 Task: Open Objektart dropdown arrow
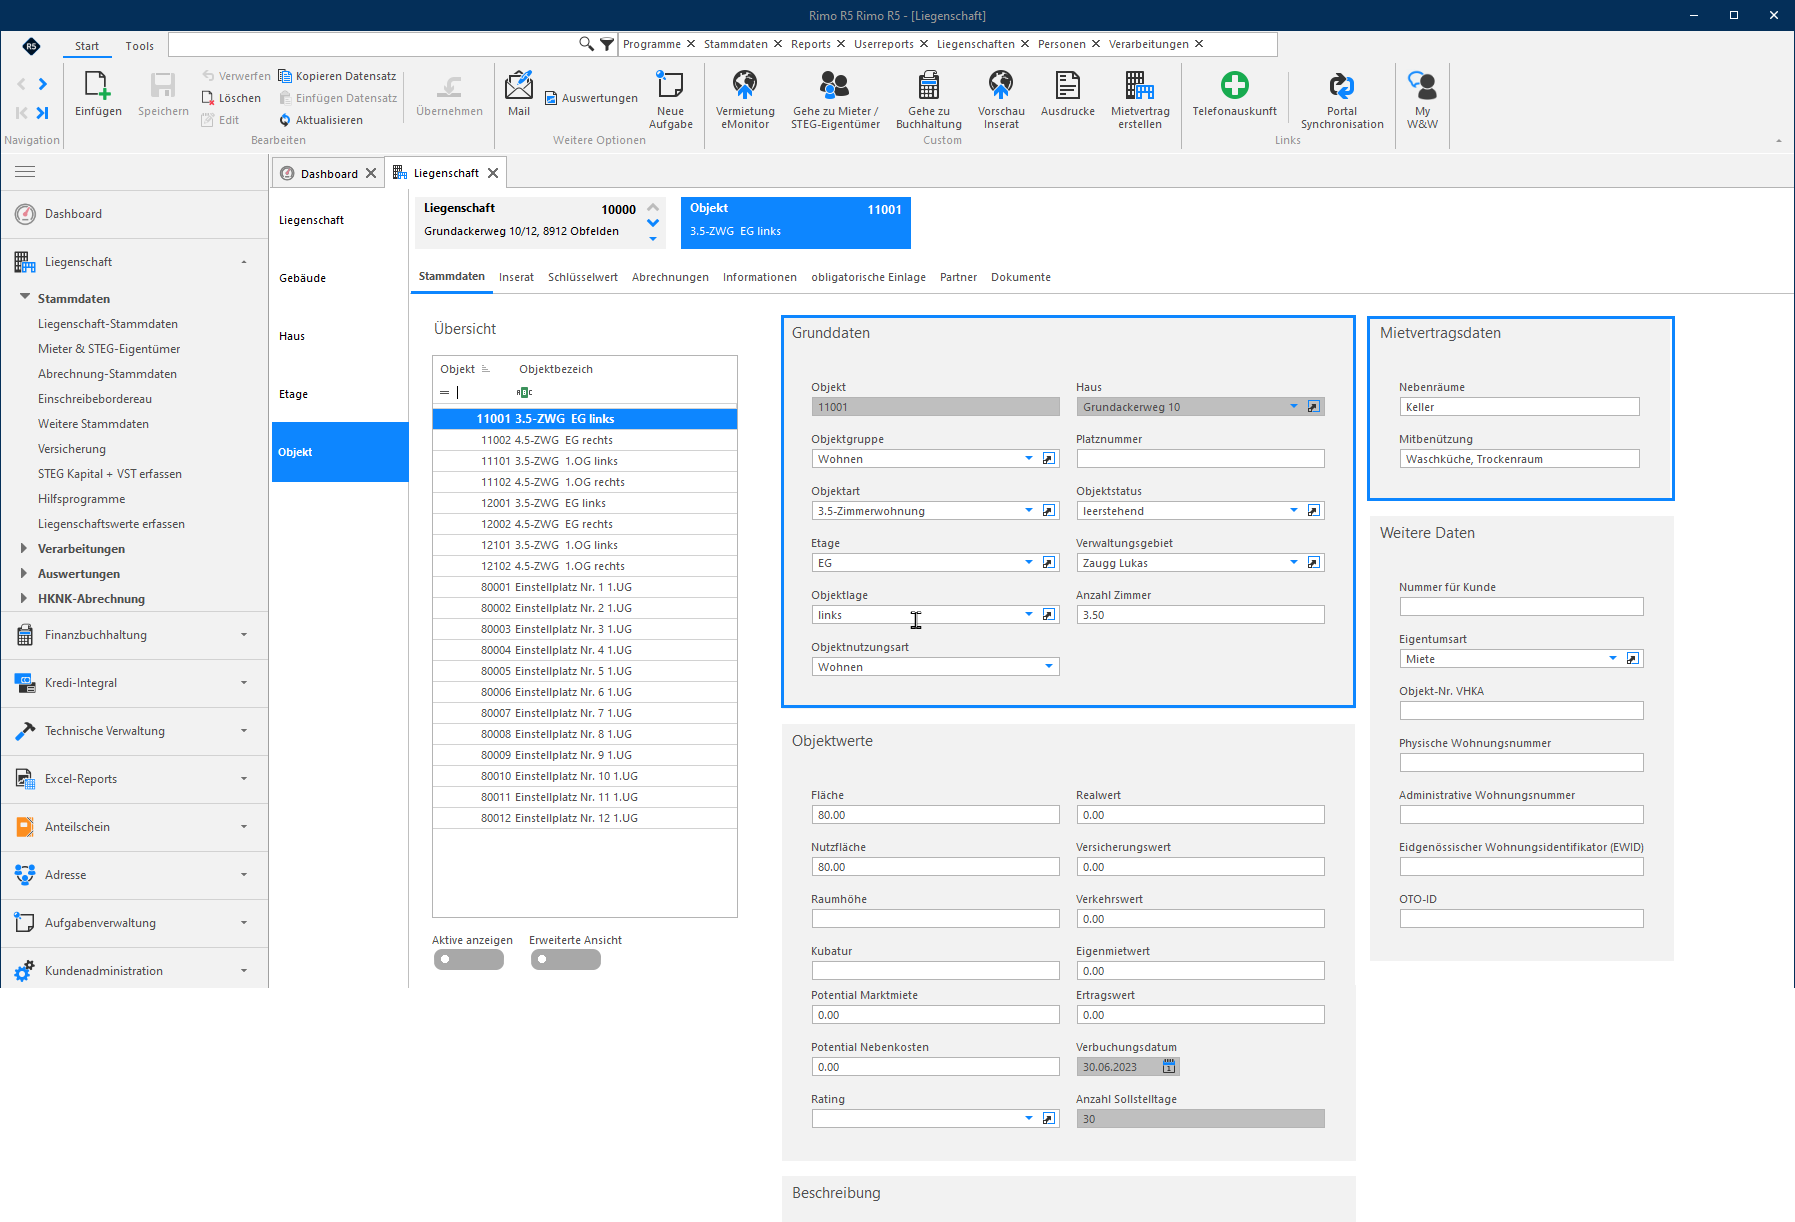click(x=1029, y=511)
